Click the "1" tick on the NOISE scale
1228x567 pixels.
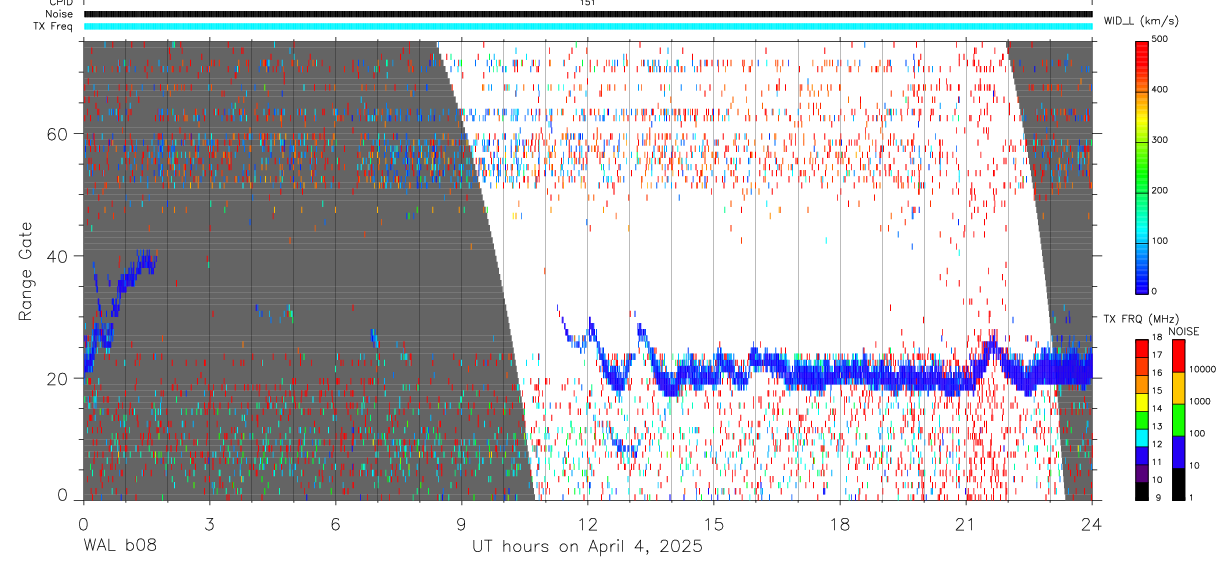pos(1191,497)
